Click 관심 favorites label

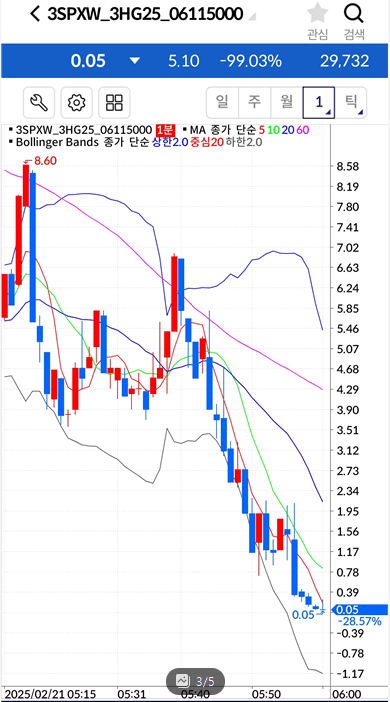pyautogui.click(x=317, y=34)
